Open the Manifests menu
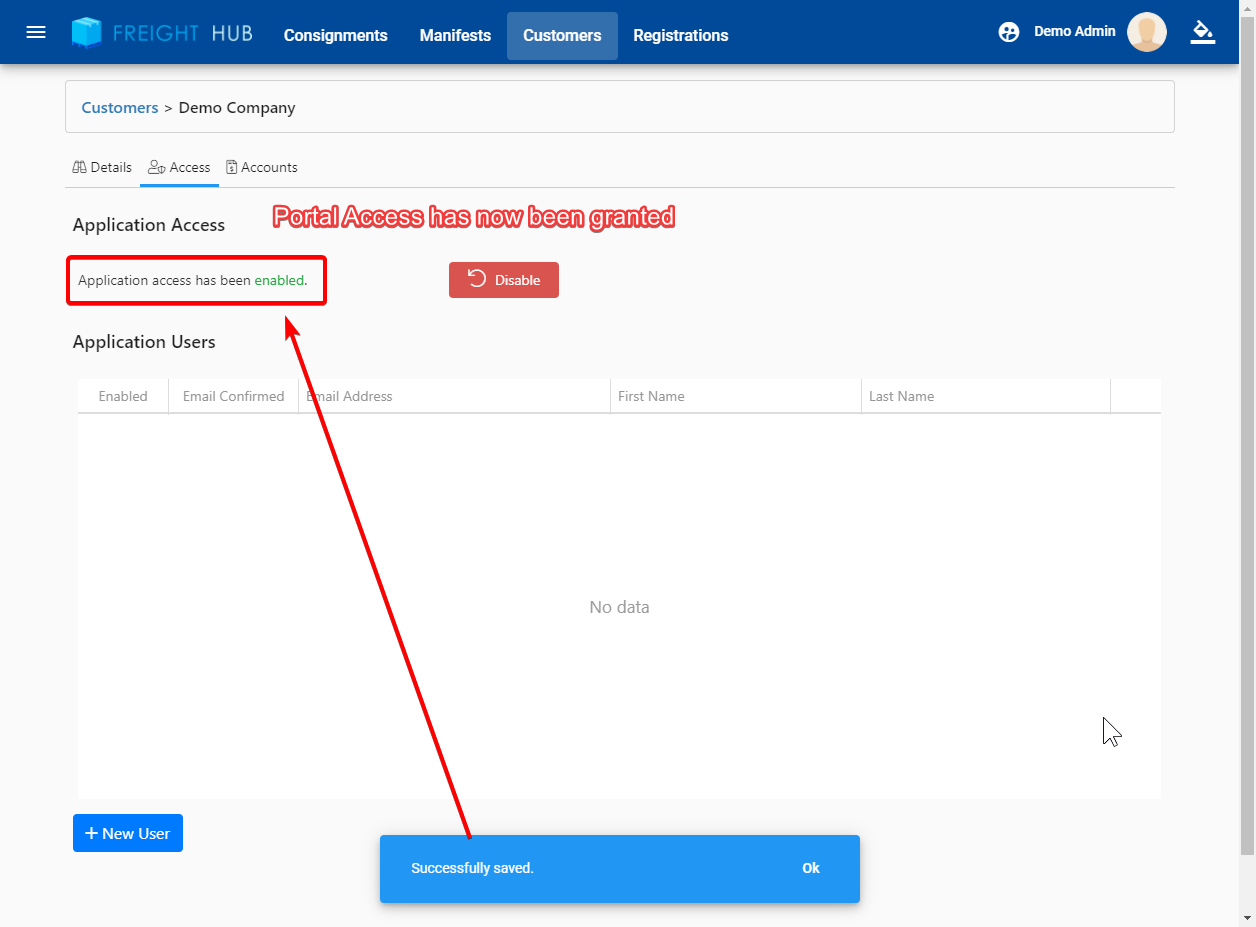 [455, 35]
